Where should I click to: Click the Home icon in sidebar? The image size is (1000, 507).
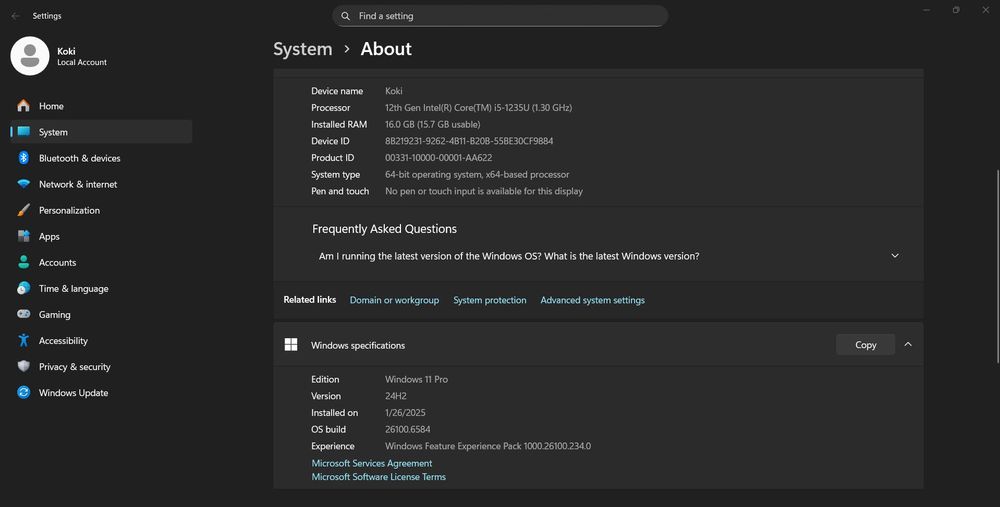click(x=23, y=106)
